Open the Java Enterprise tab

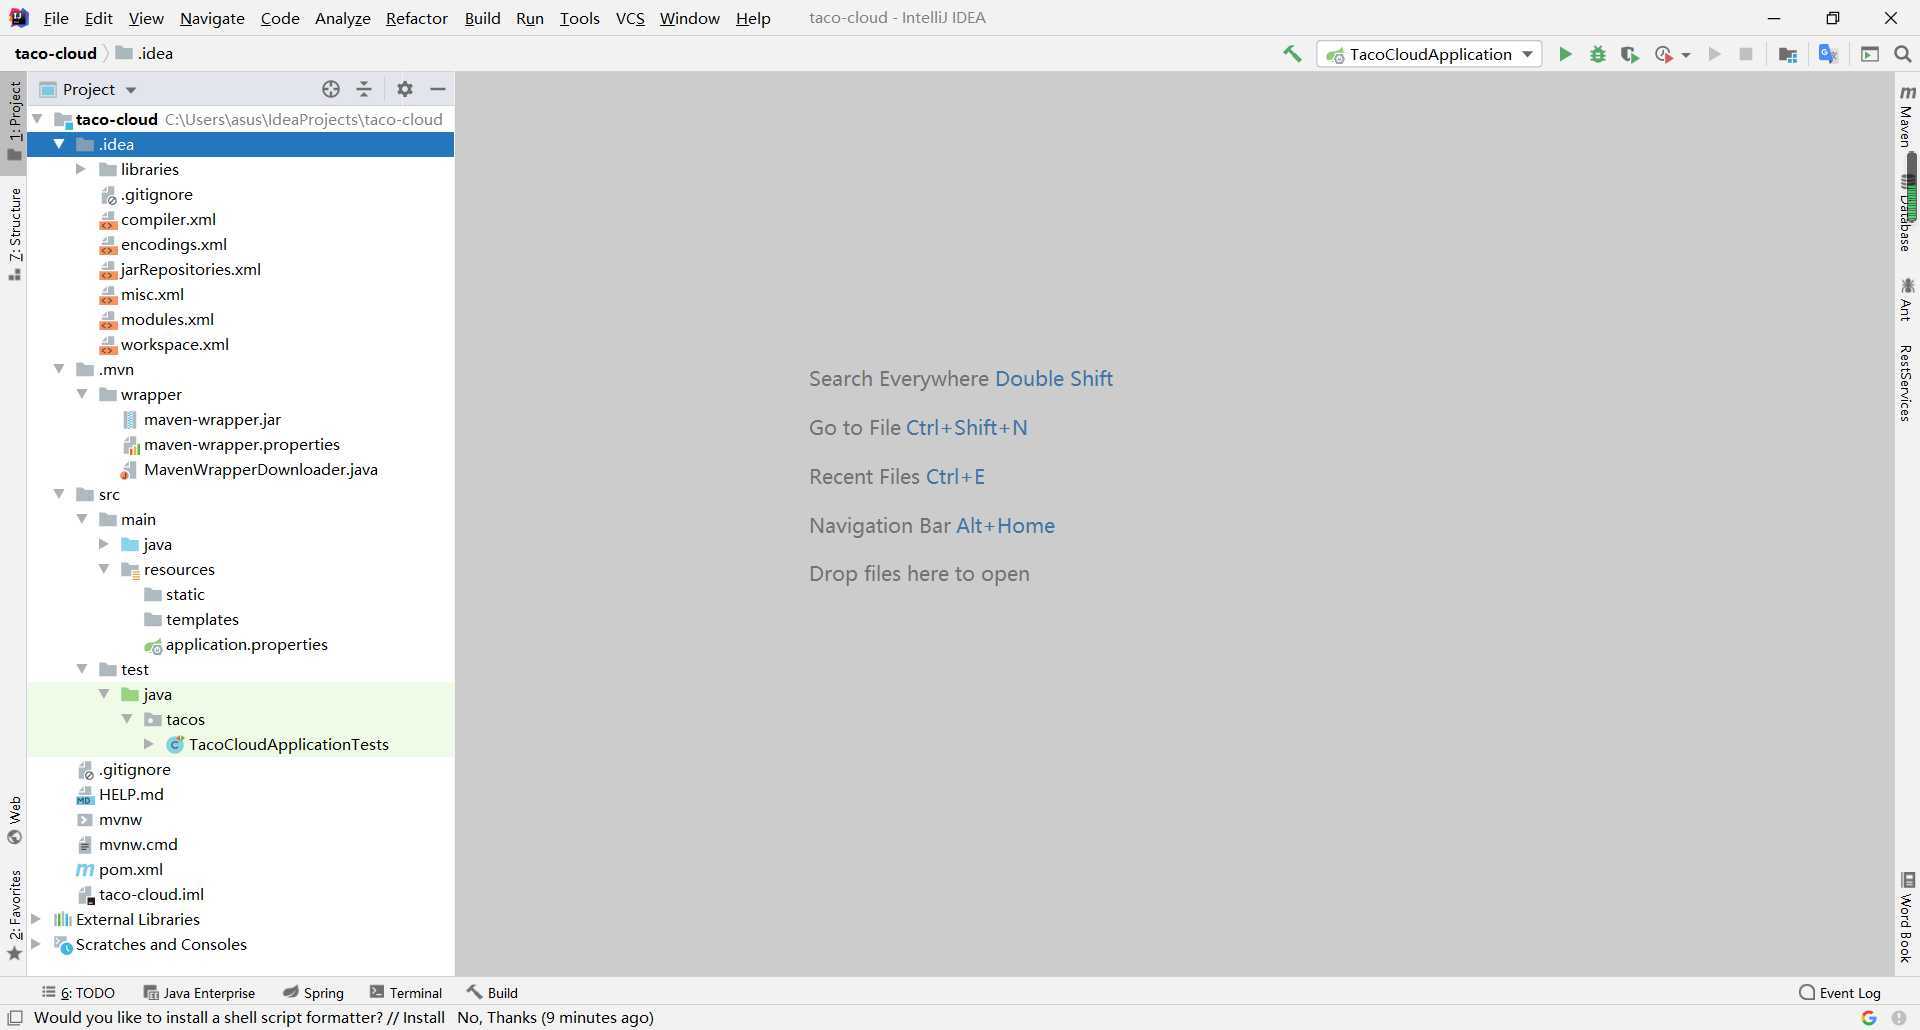(x=199, y=993)
